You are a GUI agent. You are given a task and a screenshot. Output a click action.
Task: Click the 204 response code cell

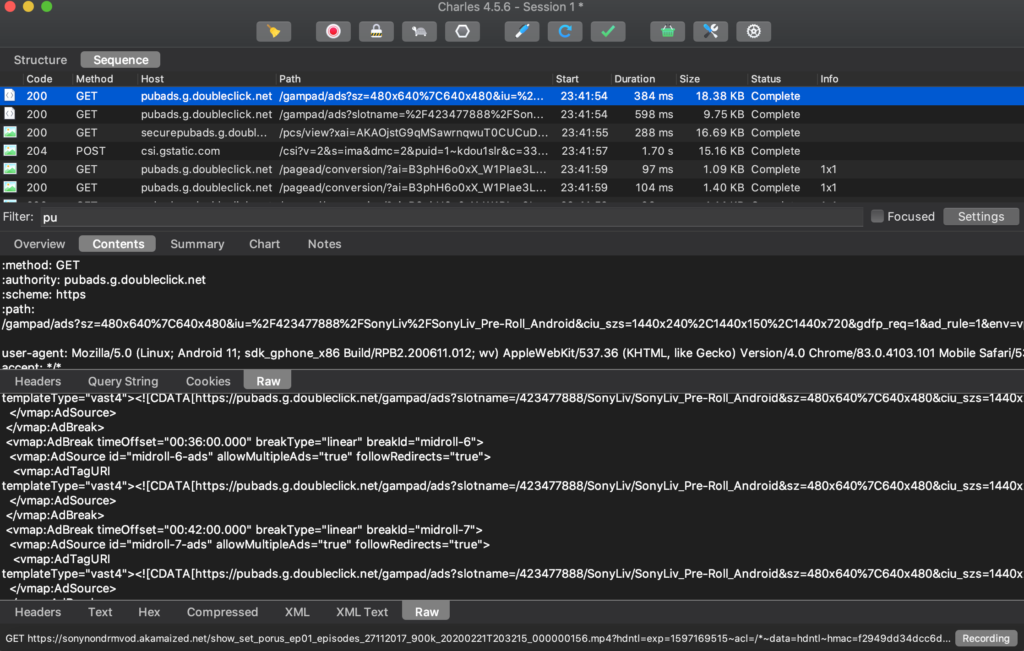point(37,151)
